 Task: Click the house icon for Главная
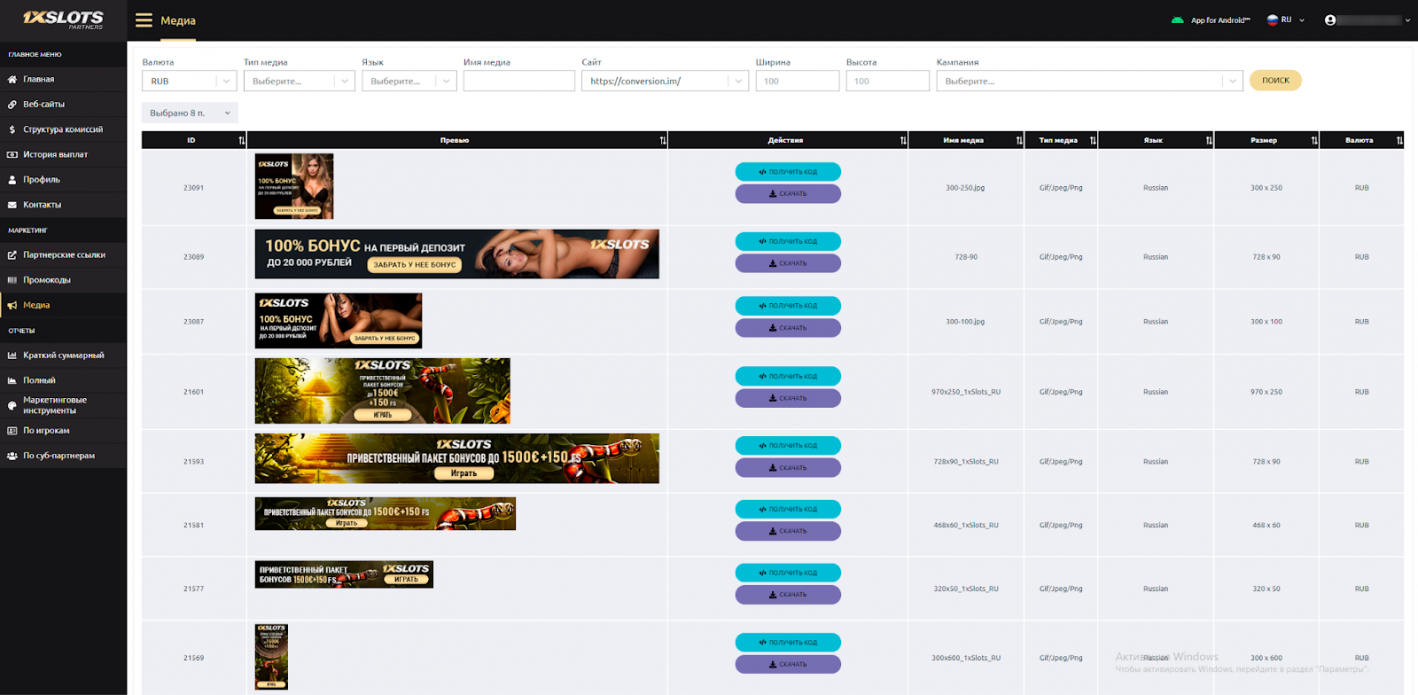coord(12,79)
